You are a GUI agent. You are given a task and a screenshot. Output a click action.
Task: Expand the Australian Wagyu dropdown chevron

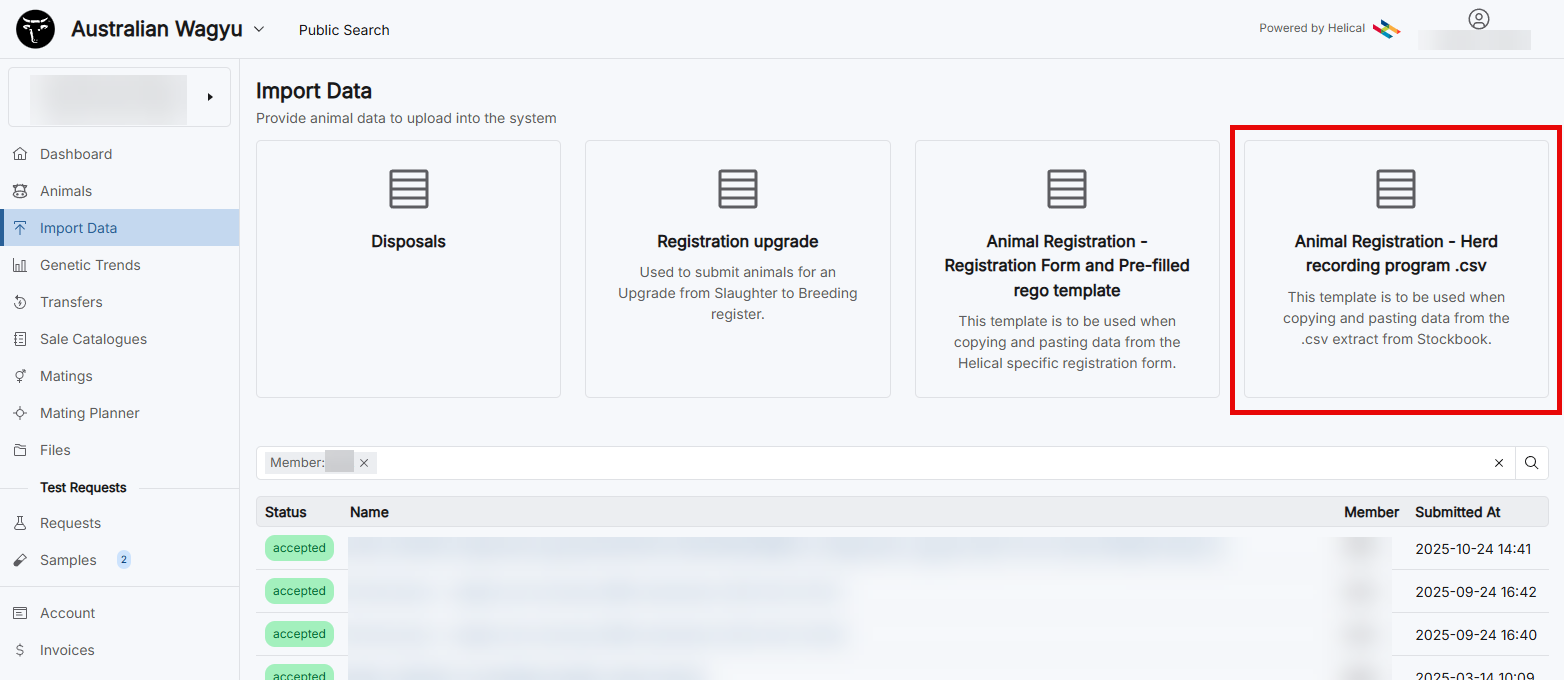(259, 29)
